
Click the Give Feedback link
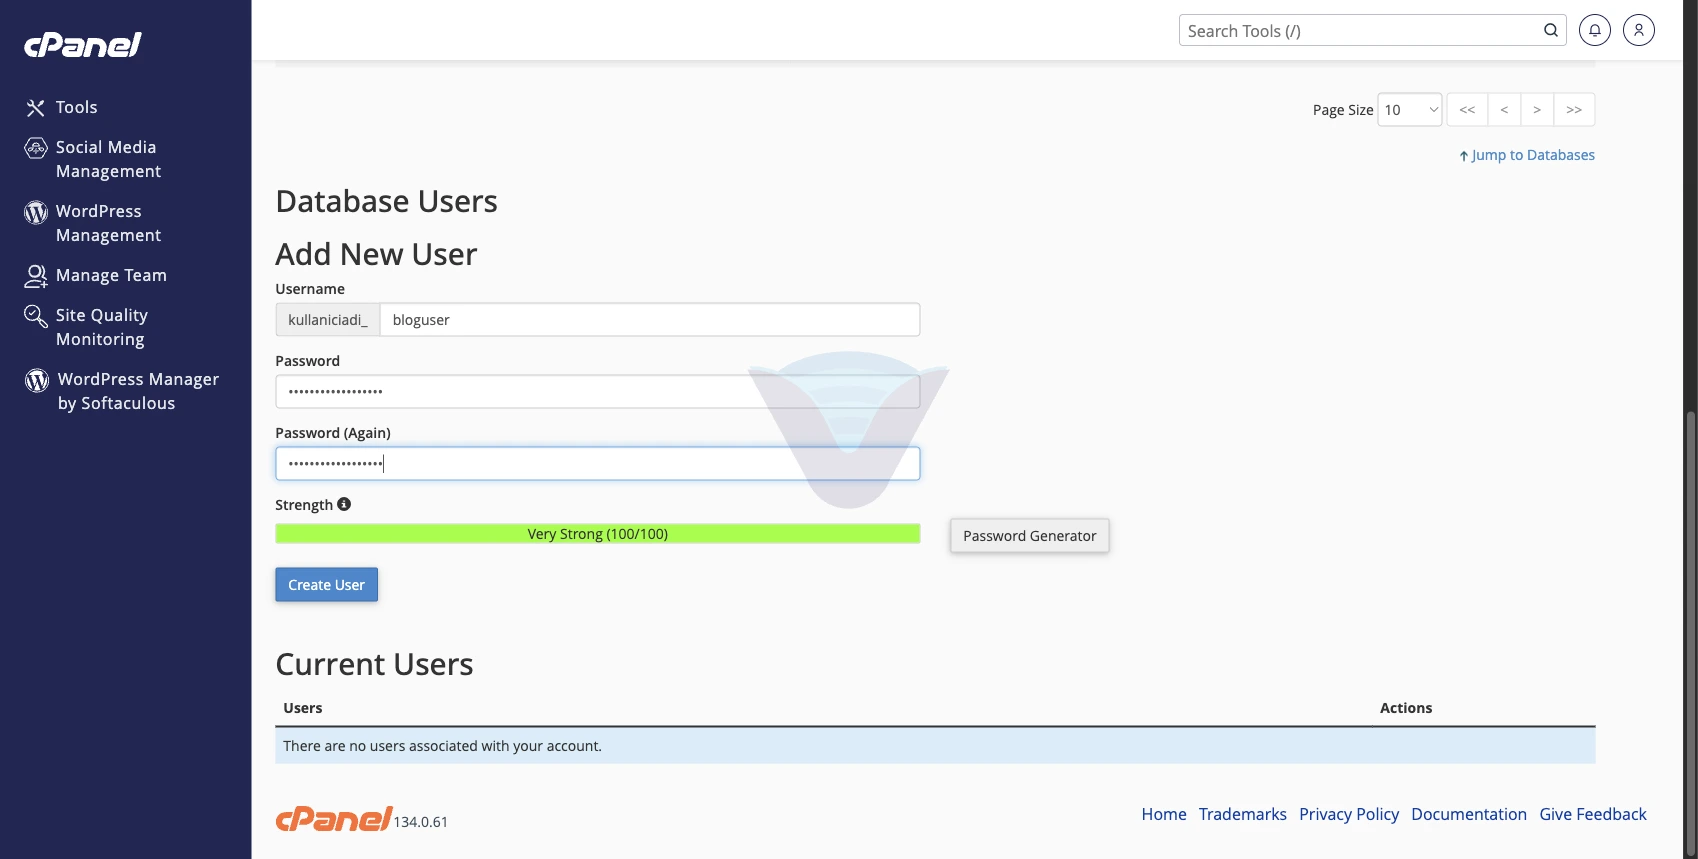tap(1593, 814)
